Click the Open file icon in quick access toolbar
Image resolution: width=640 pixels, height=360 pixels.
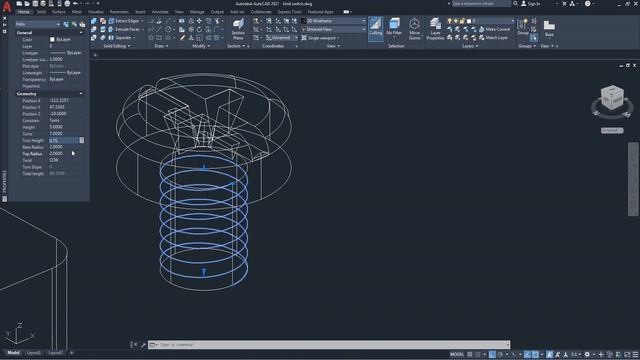tap(27, 4)
